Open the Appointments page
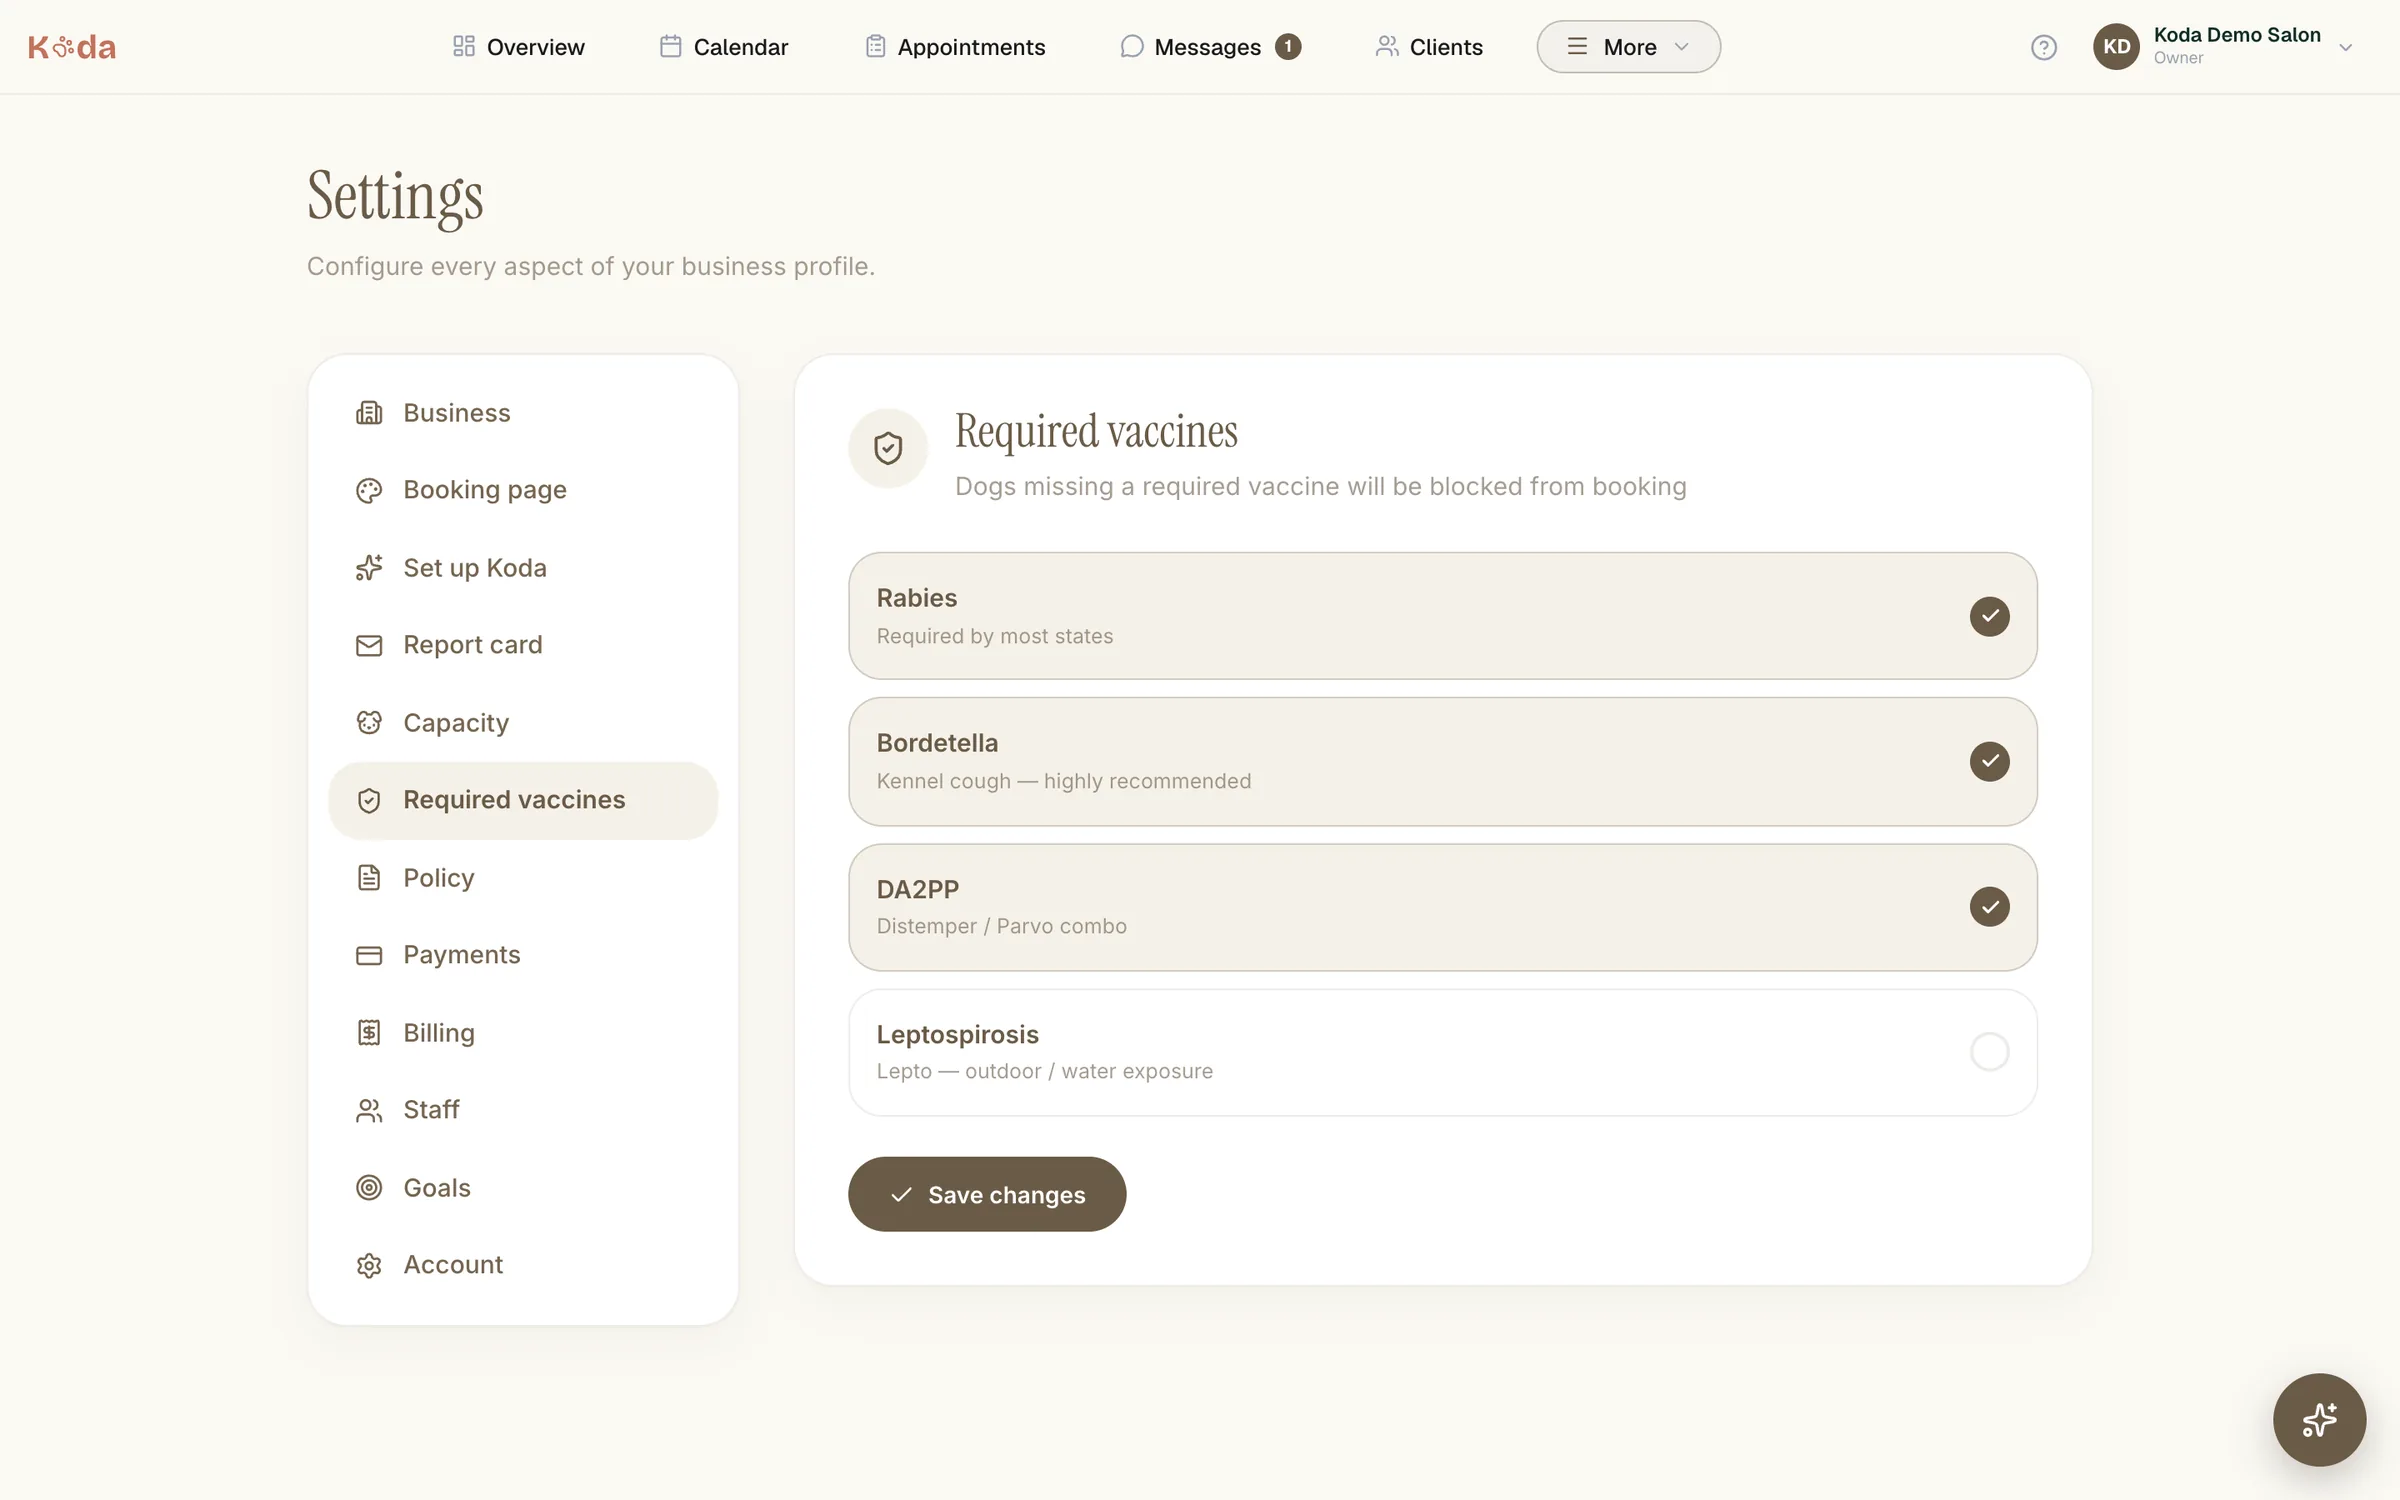 coord(955,47)
